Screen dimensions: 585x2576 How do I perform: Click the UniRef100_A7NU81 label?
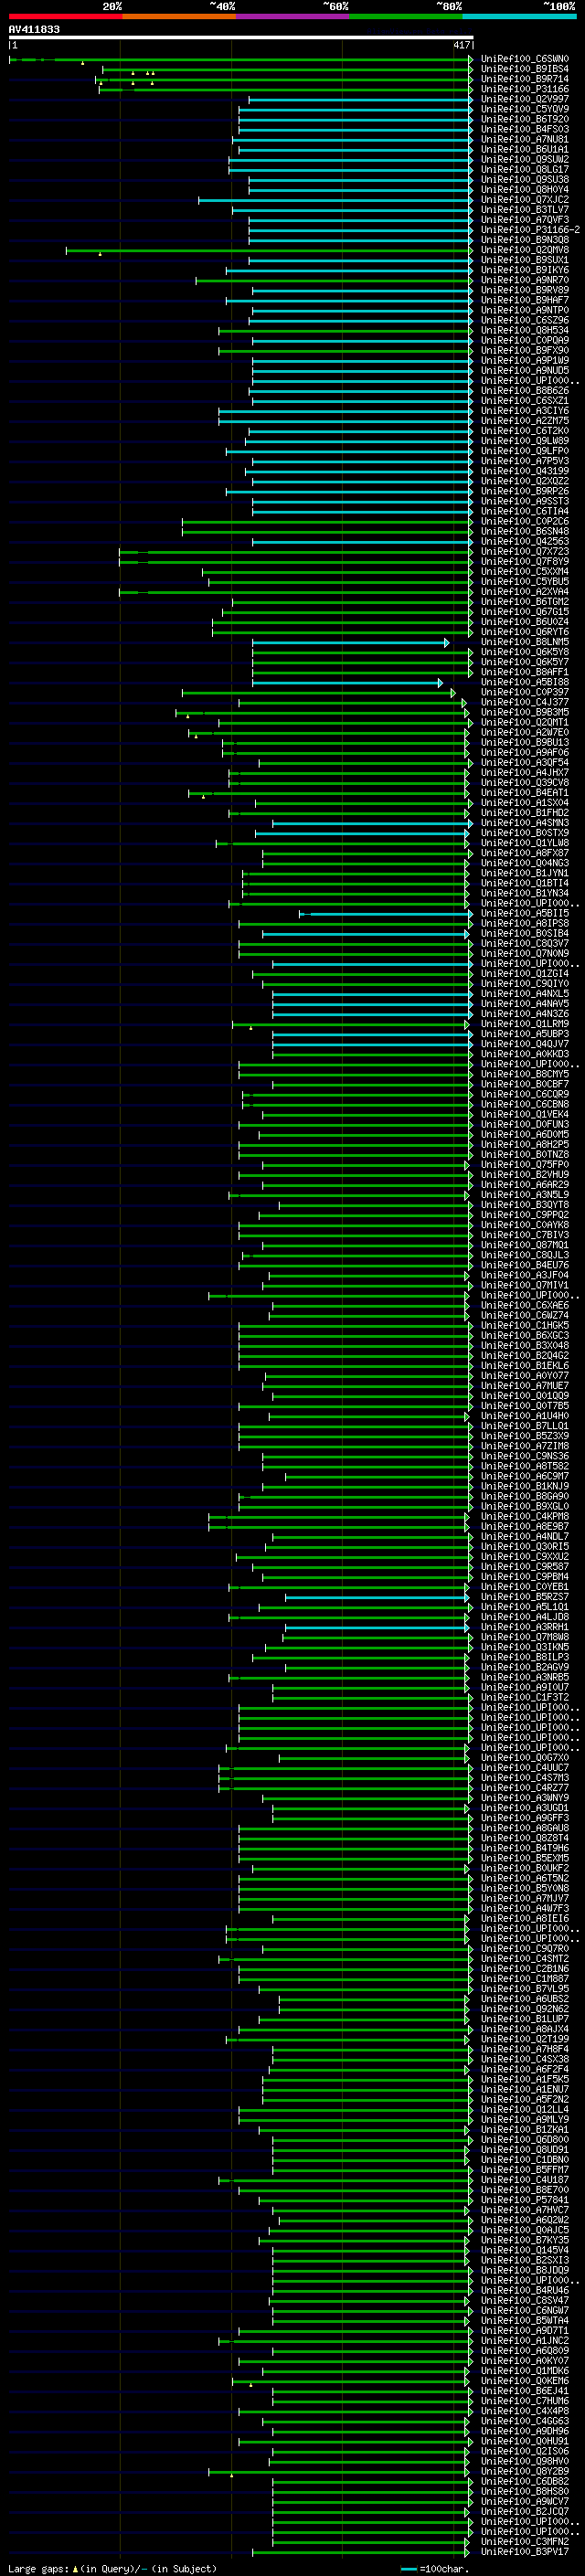pos(524,139)
